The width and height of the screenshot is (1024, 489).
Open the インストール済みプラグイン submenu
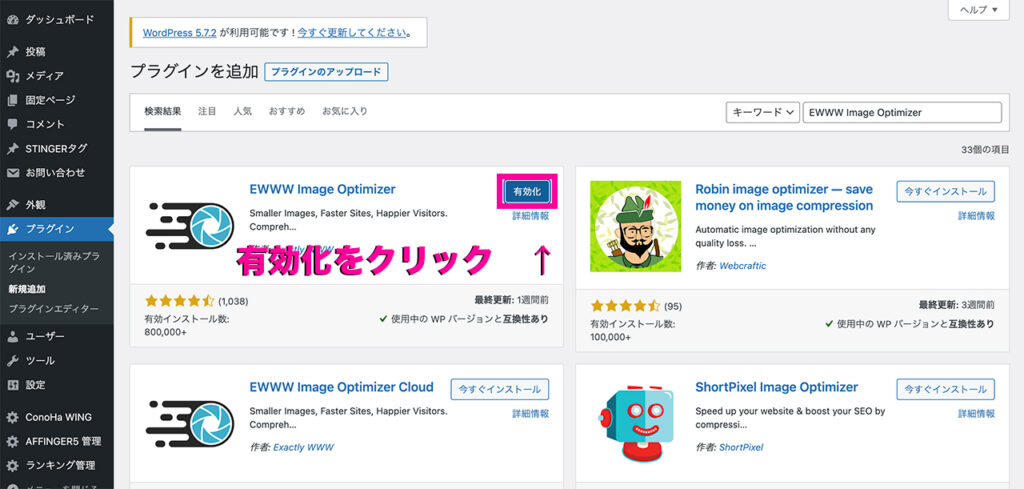point(54,262)
